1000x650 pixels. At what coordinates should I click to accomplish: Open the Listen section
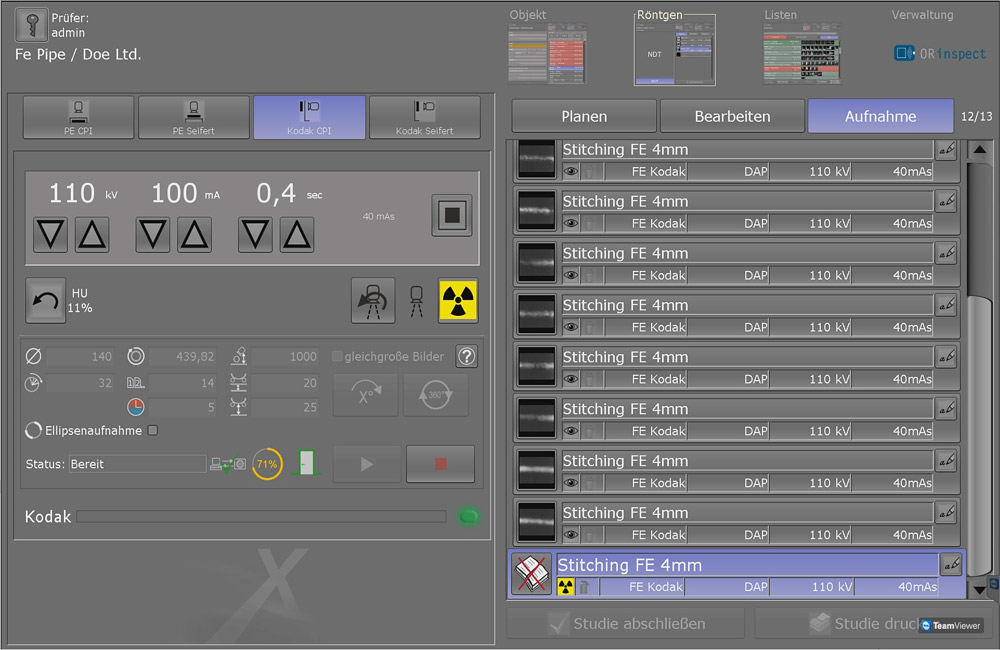pos(802,48)
